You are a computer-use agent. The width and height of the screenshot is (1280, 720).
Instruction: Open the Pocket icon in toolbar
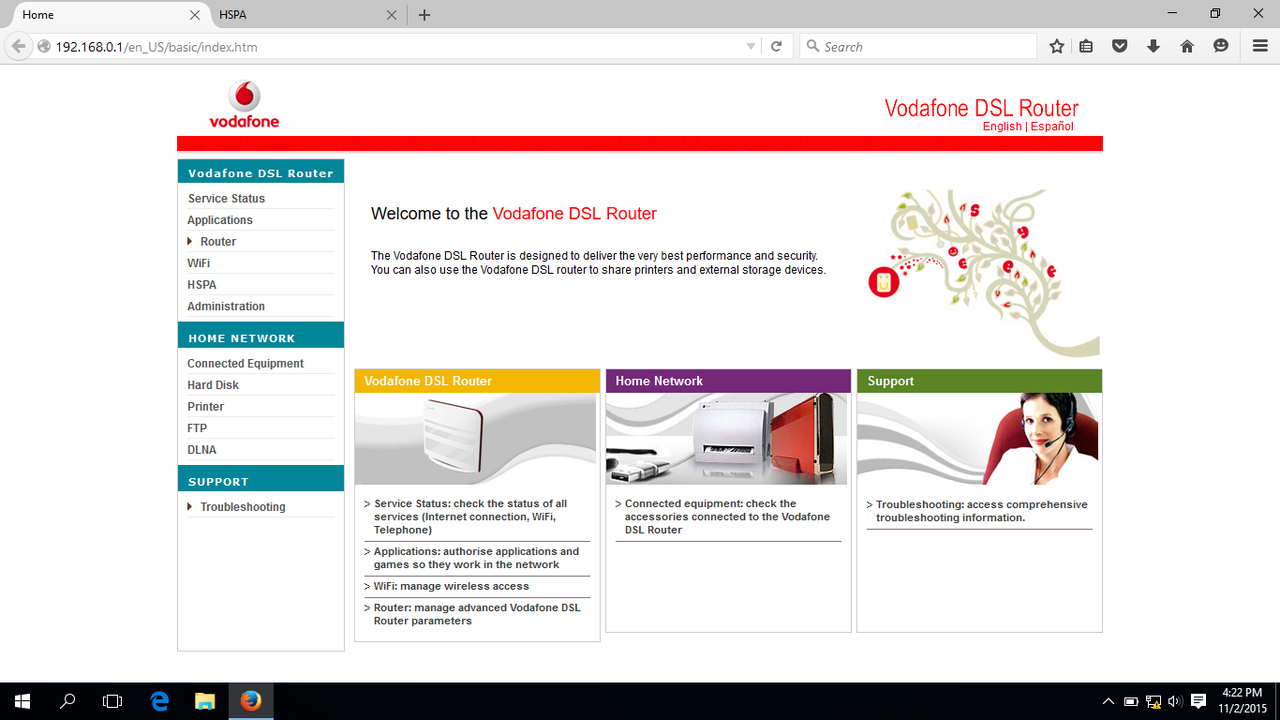(x=1120, y=46)
